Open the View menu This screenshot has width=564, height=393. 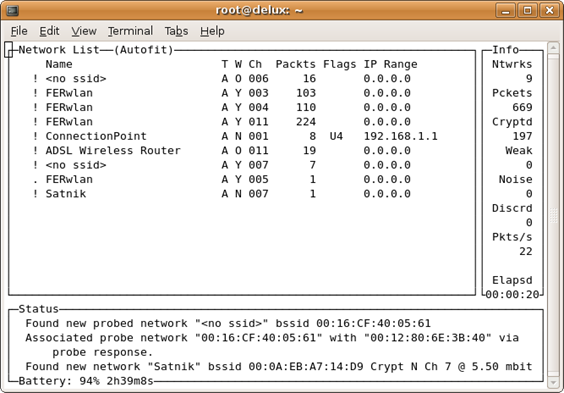click(x=84, y=31)
